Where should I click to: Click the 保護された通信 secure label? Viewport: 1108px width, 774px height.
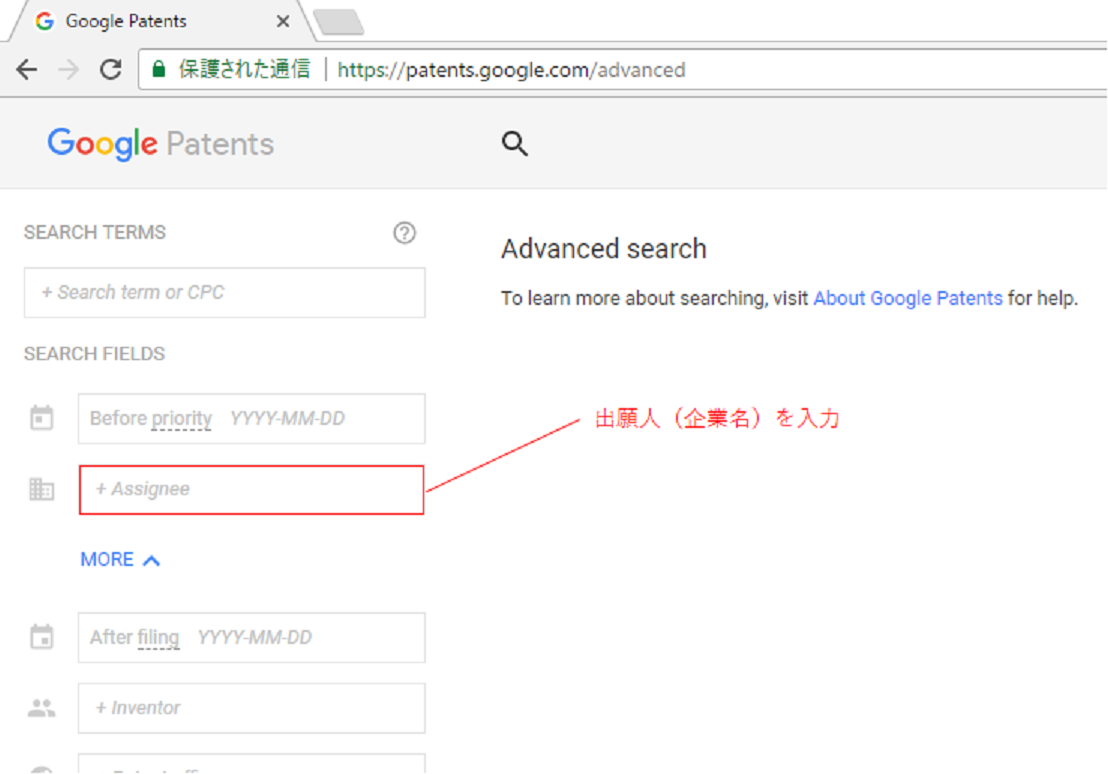[244, 69]
